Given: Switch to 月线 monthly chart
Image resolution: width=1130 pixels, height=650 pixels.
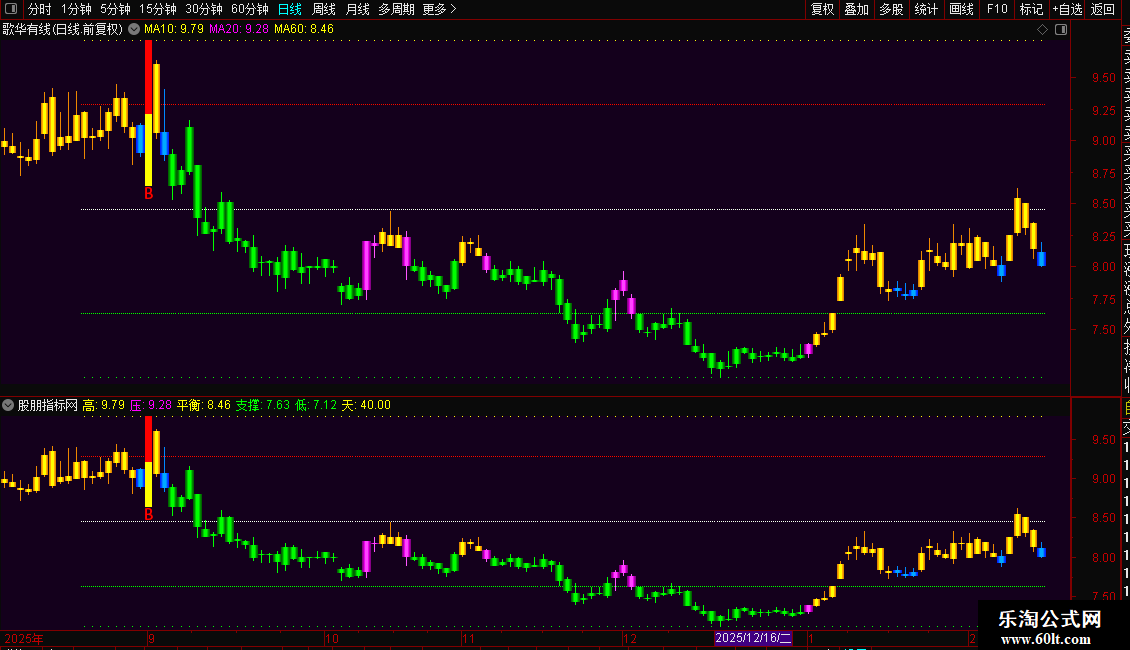Looking at the screenshot, I should coord(357,9).
